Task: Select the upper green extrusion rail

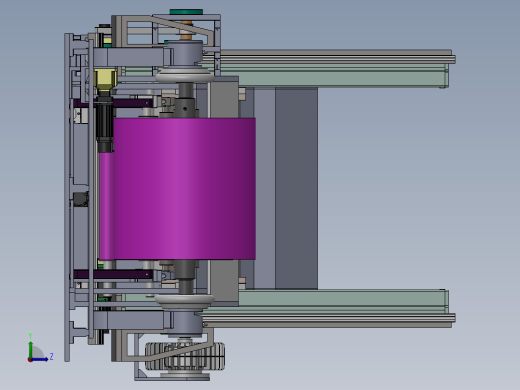Action: pyautogui.click(x=343, y=75)
